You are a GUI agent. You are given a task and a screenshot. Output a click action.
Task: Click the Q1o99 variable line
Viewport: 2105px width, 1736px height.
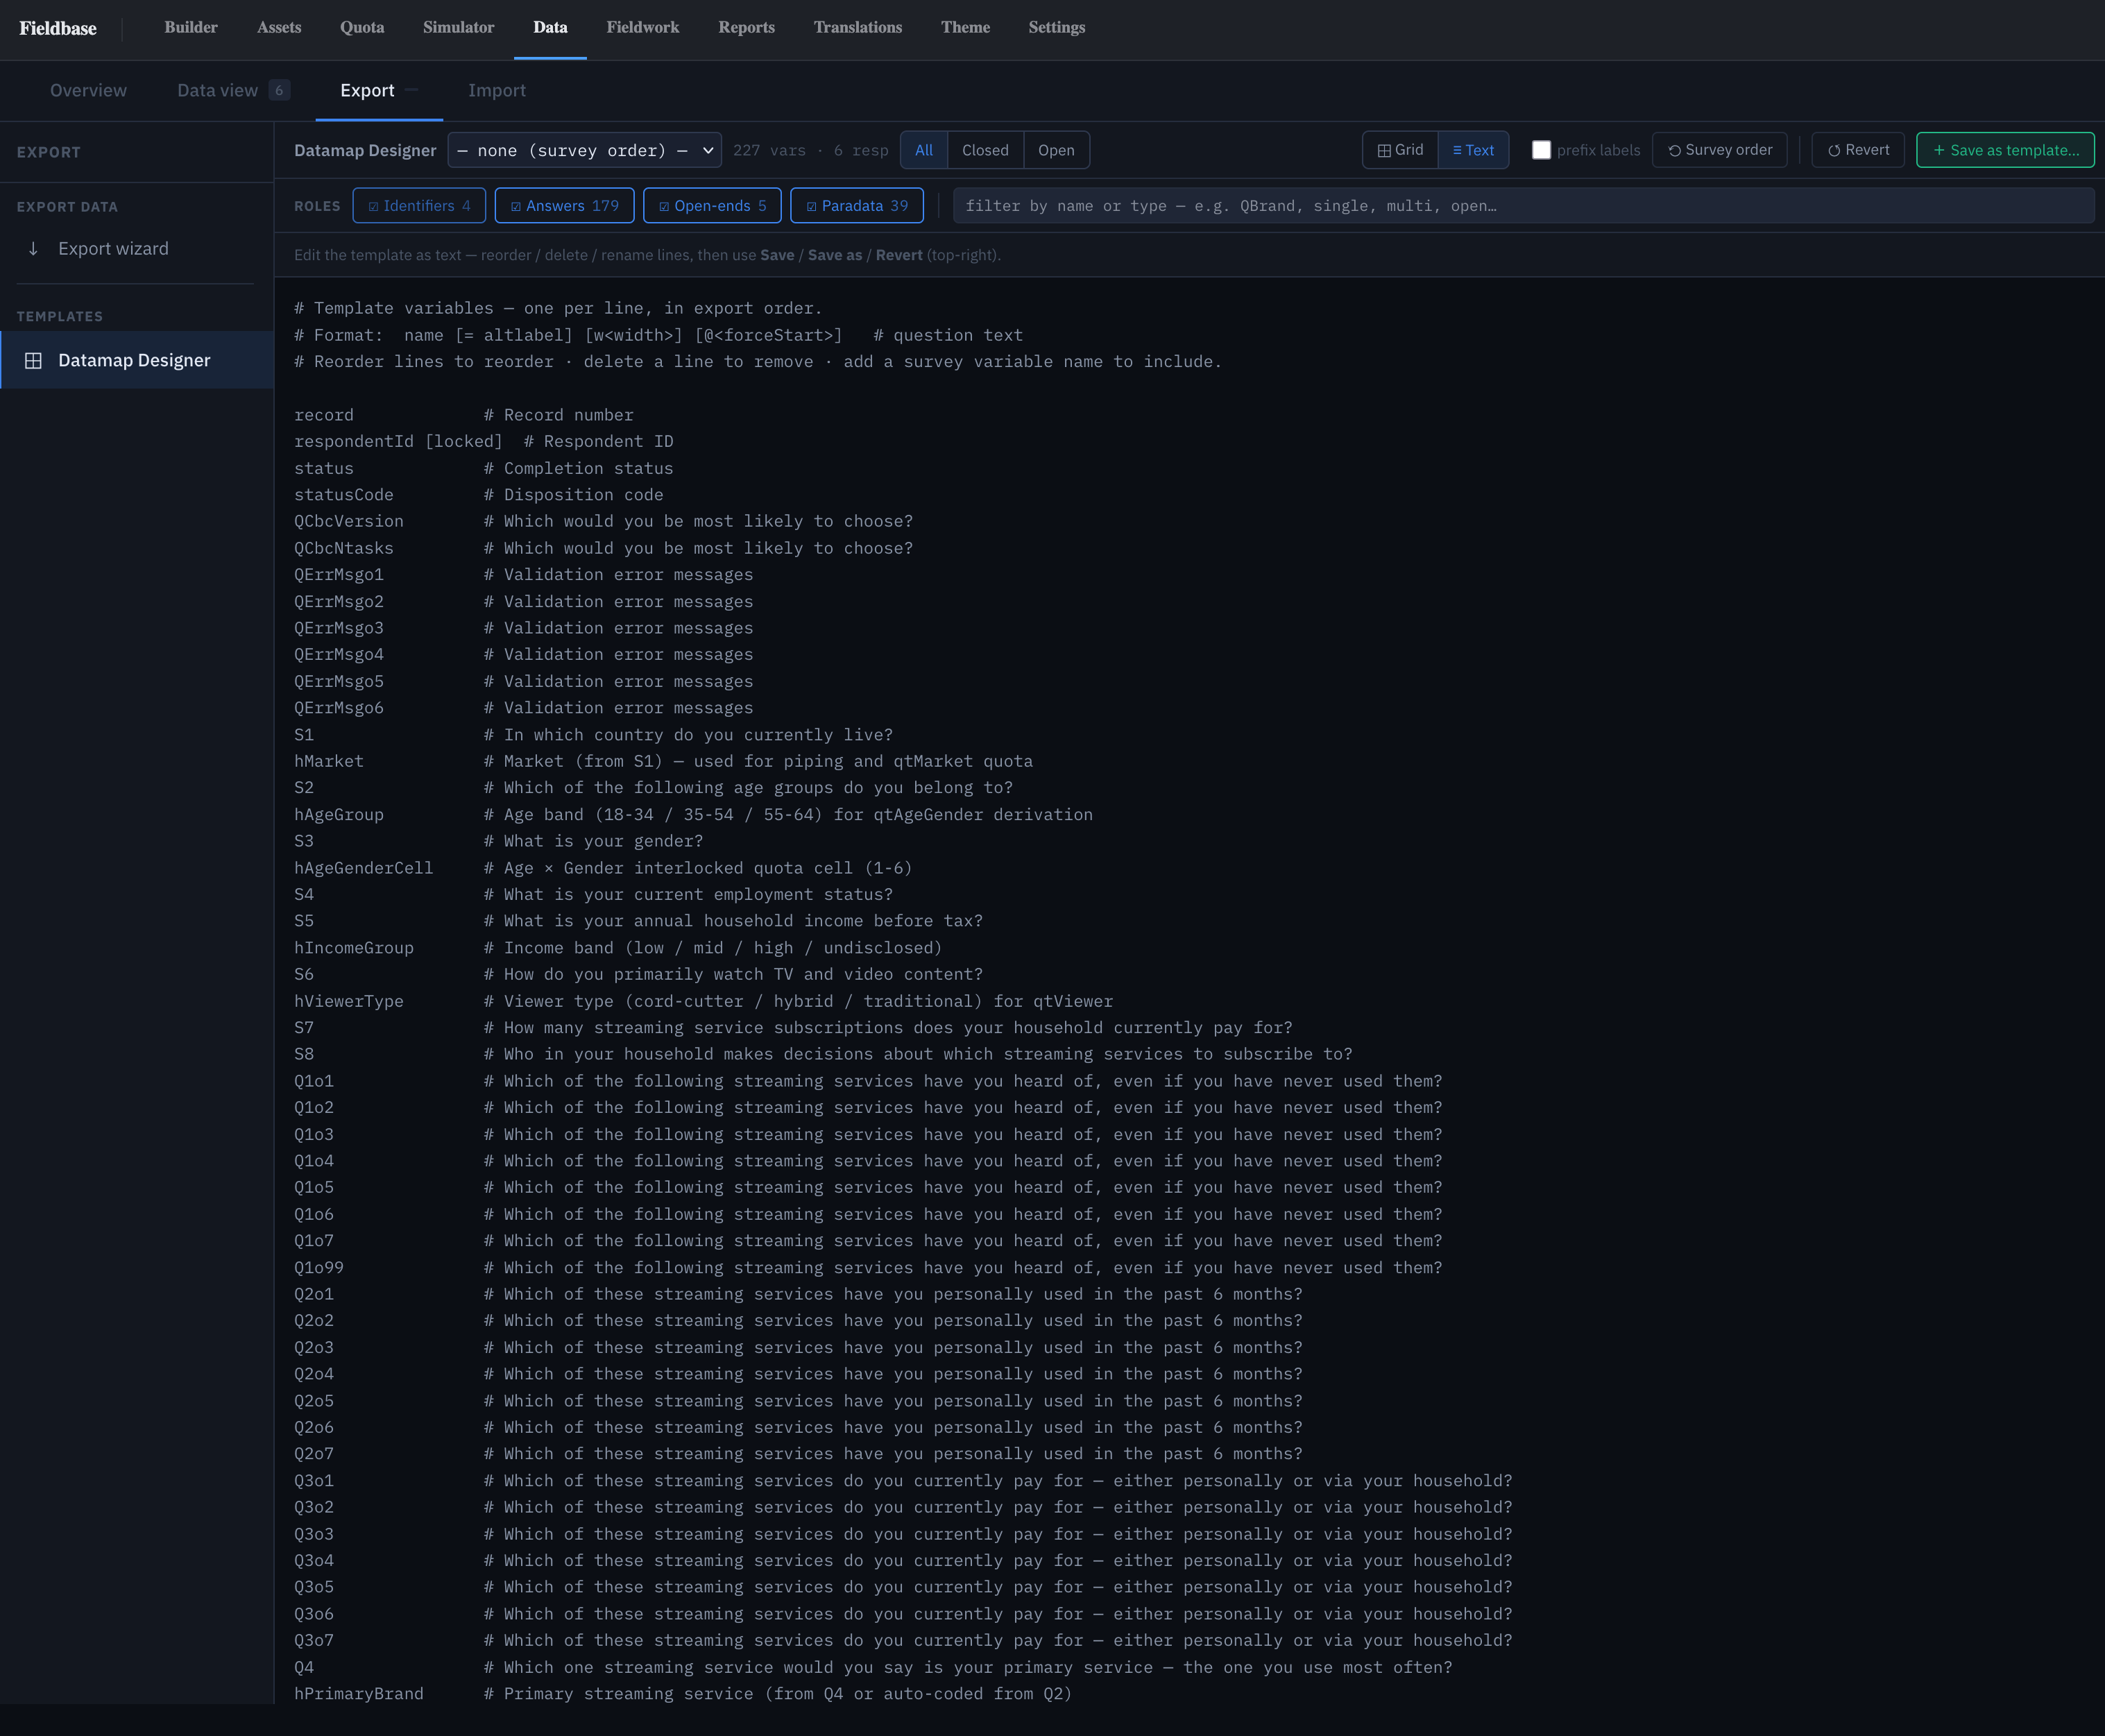(868, 1267)
